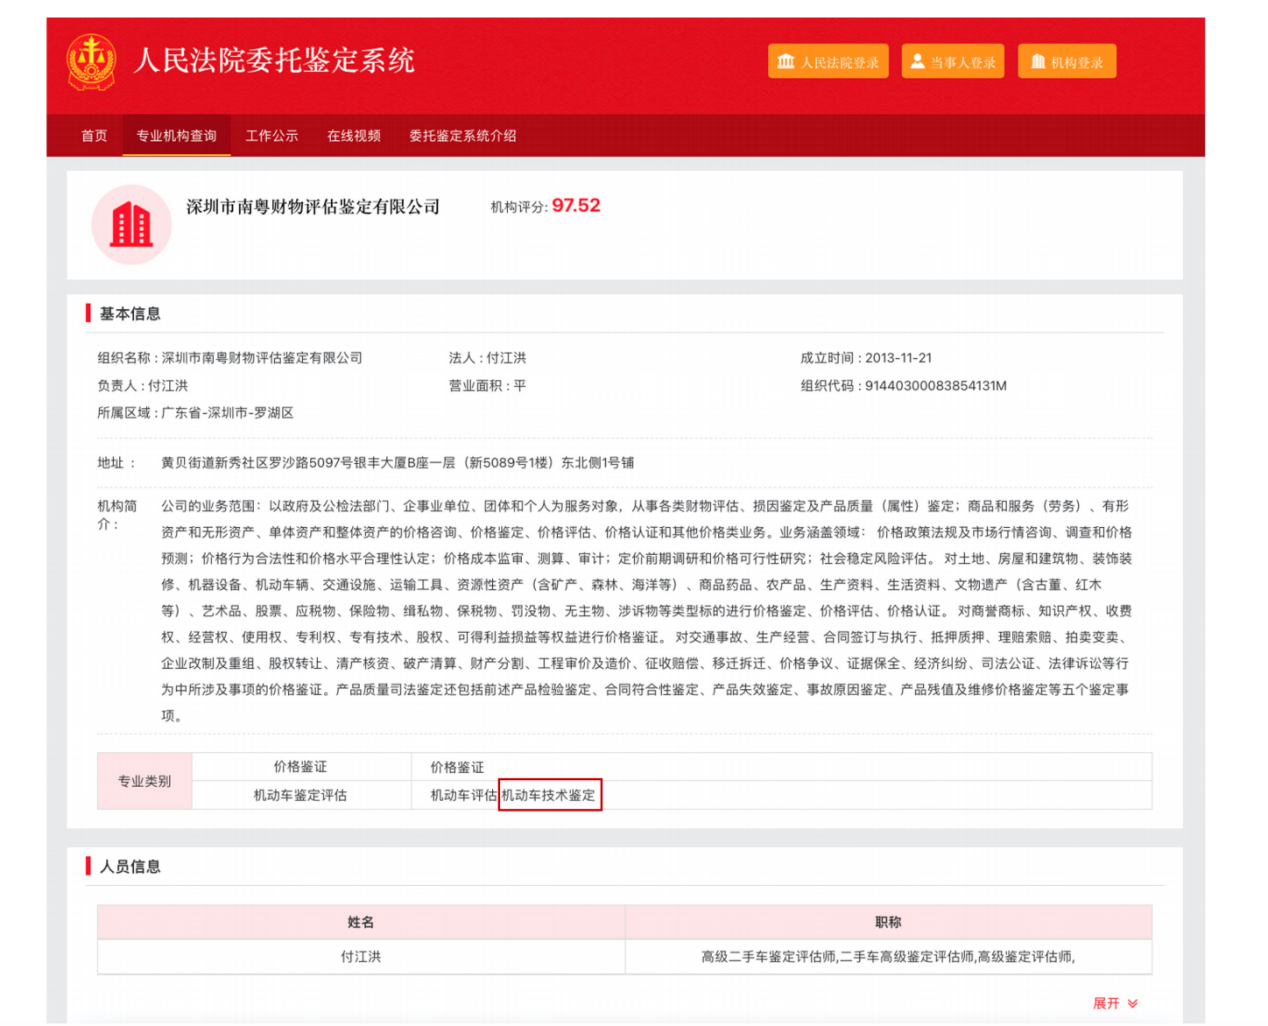The image size is (1268, 1026).
Task: Switch to 专业机构查询 tab
Action: 176,136
